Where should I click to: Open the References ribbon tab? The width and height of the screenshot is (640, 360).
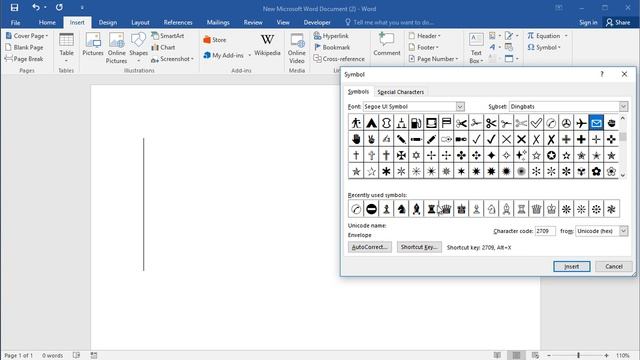[x=178, y=22]
